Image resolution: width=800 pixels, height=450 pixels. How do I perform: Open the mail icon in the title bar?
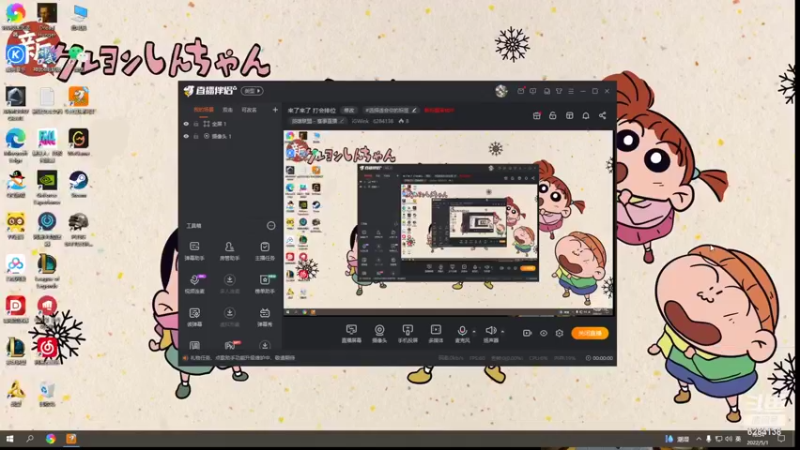[x=520, y=91]
